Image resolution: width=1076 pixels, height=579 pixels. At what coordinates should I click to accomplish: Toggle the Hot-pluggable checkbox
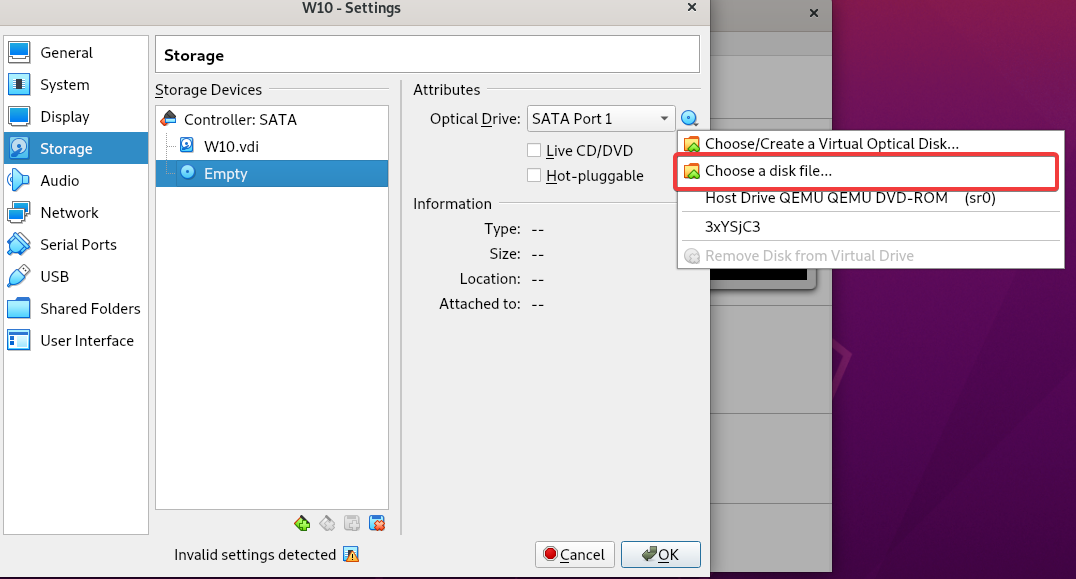[534, 175]
